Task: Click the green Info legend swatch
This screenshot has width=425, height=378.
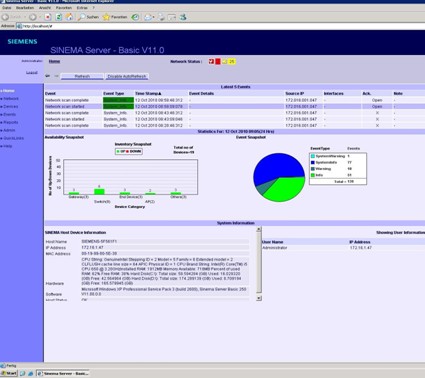Action: pos(313,175)
